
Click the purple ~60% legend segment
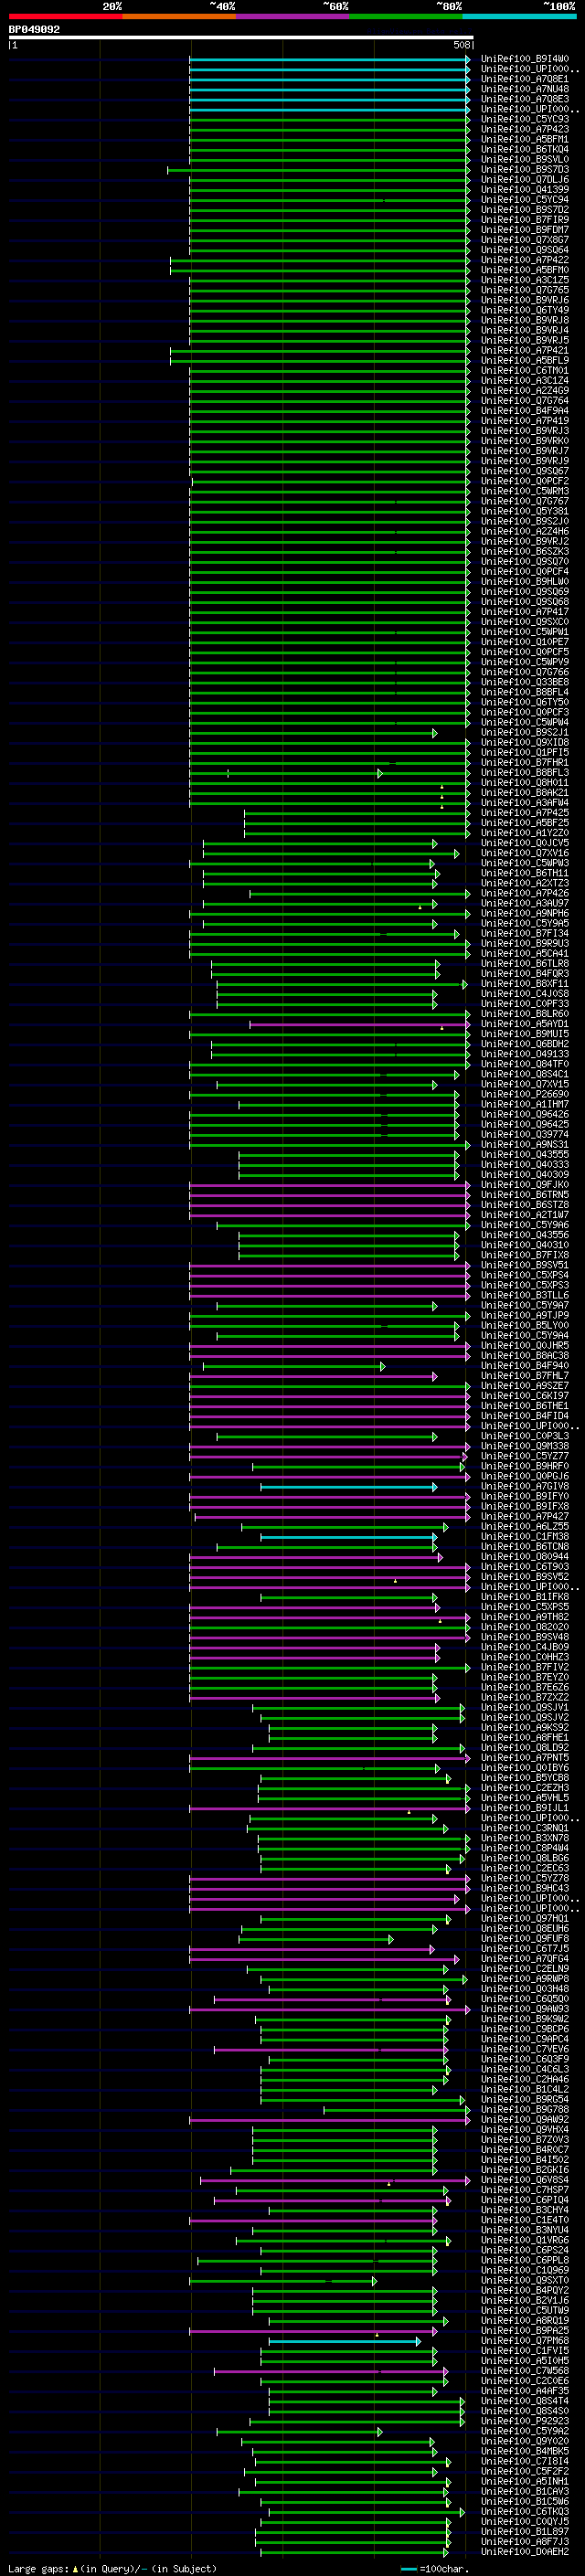coord(293,16)
